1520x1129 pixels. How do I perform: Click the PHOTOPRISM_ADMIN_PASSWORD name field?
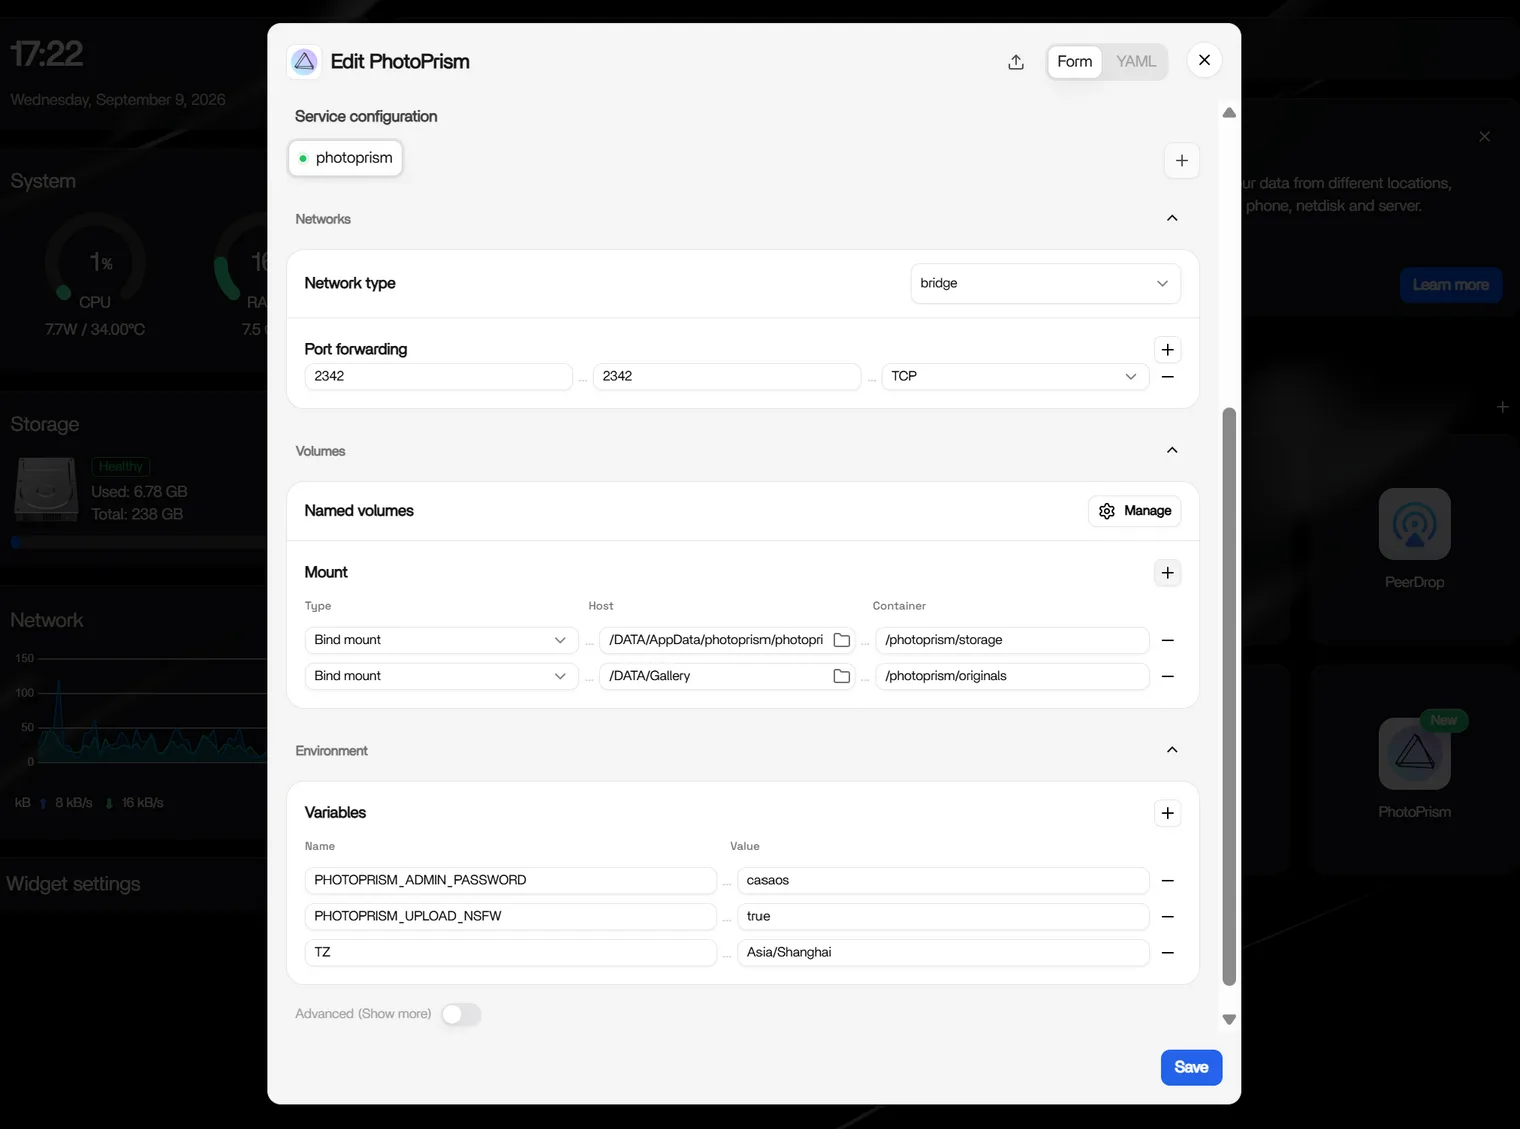(x=510, y=881)
